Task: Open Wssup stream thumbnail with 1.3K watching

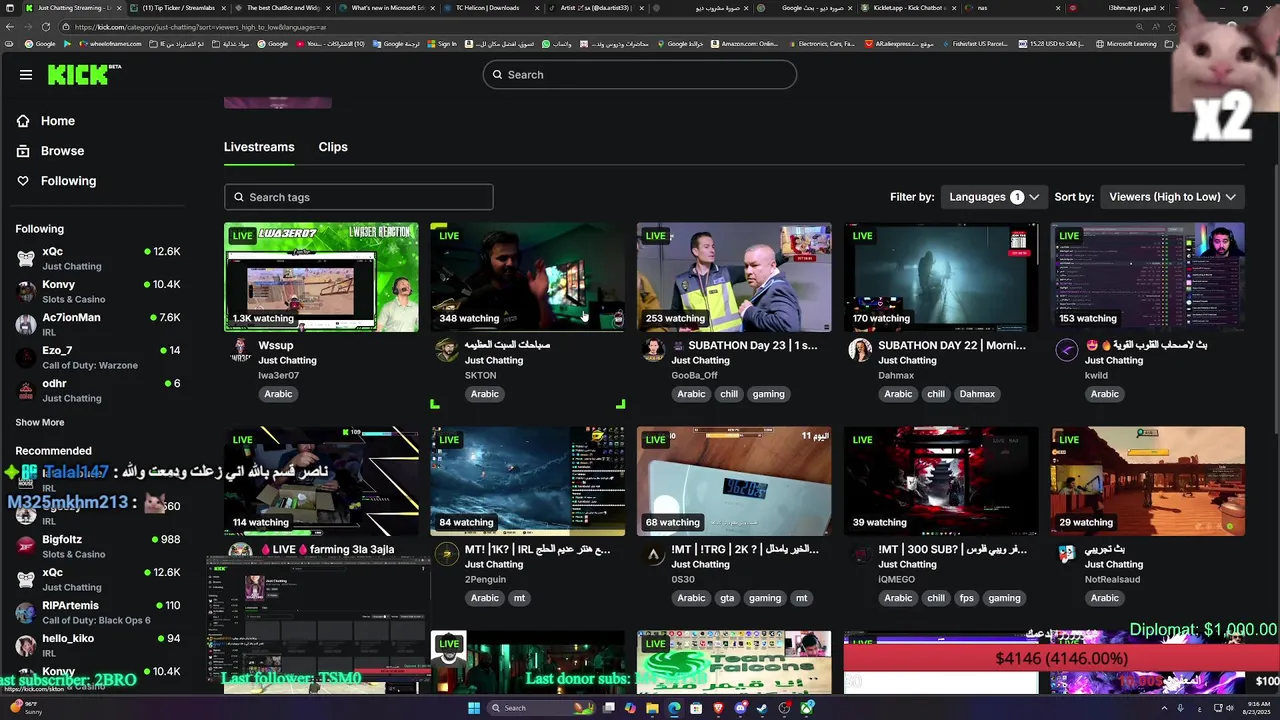Action: [321, 277]
